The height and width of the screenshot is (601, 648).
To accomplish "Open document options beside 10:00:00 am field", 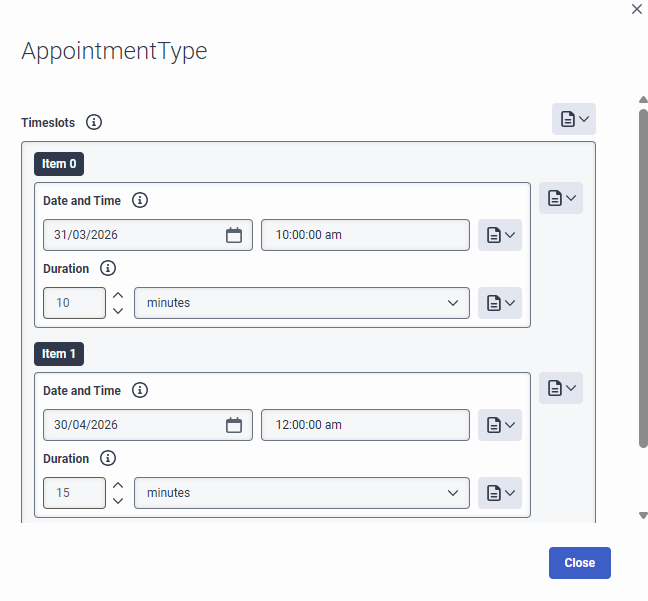I will pos(500,235).
